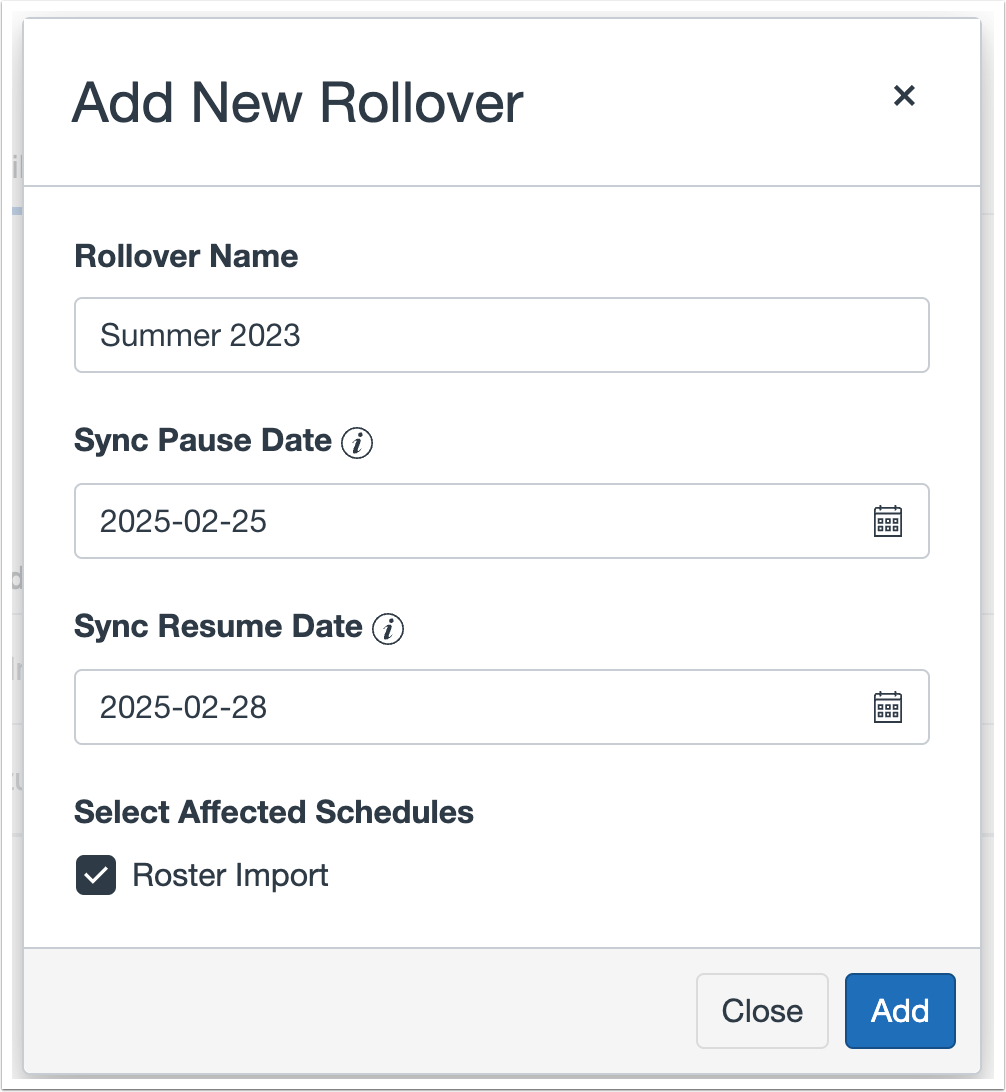The height and width of the screenshot is (1092, 1006).
Task: Click the Sync Resume Date info icon
Action: 387,629
